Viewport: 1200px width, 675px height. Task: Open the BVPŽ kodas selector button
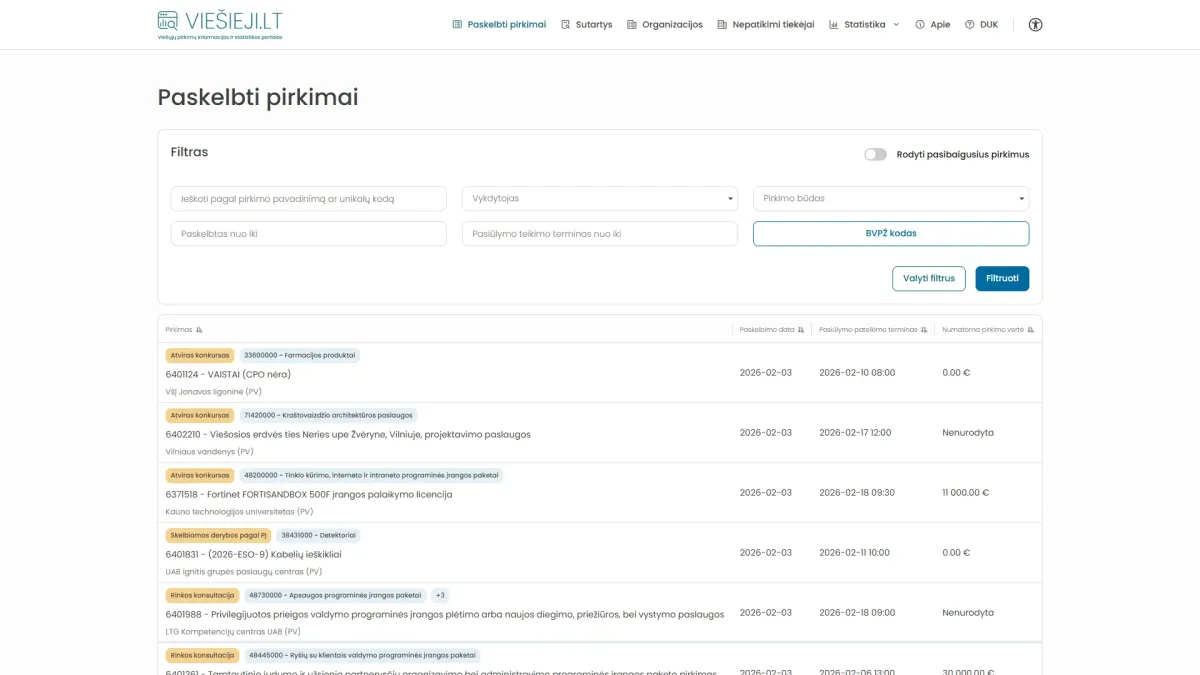[890, 234]
